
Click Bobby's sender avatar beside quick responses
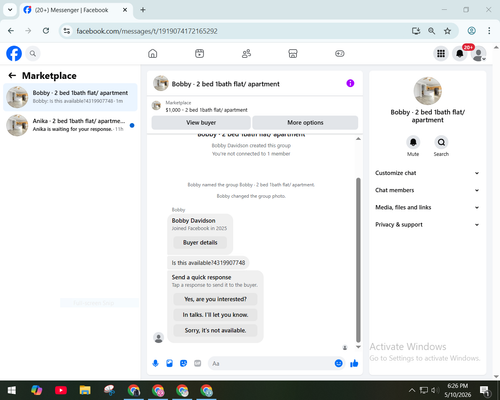(x=159, y=338)
